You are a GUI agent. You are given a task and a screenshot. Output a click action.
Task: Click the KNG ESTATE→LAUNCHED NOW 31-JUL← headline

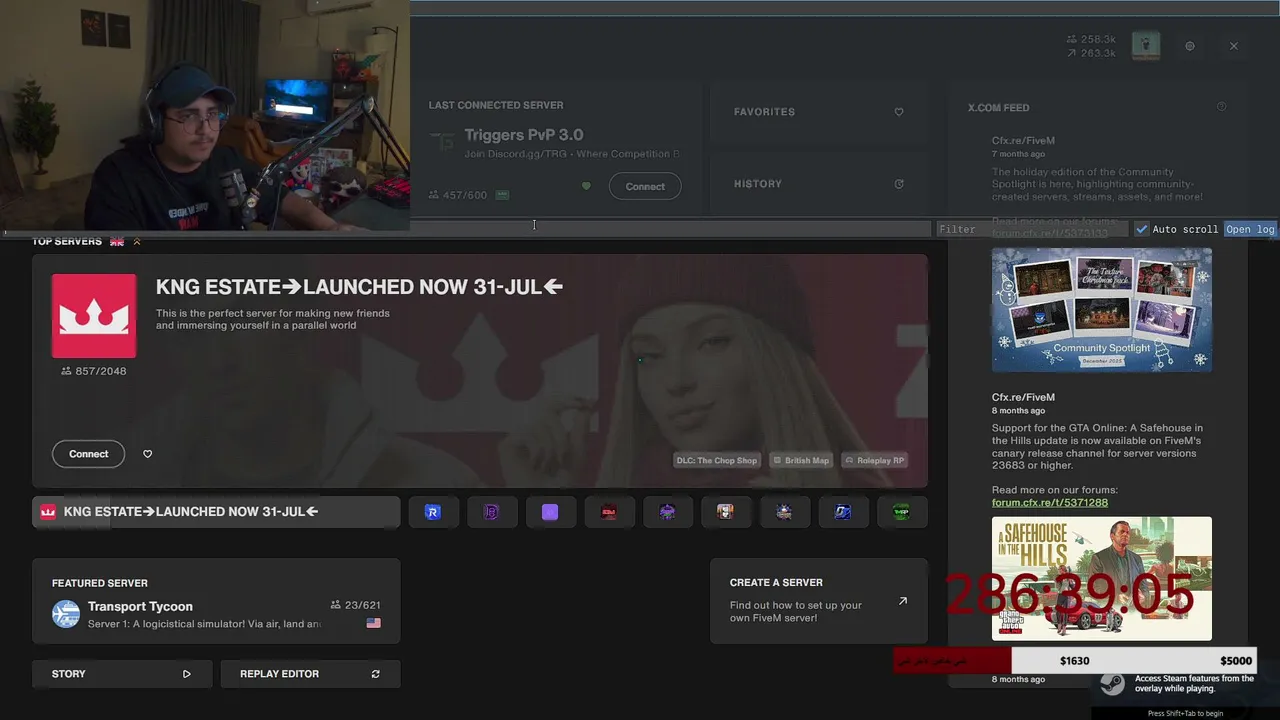[360, 287]
